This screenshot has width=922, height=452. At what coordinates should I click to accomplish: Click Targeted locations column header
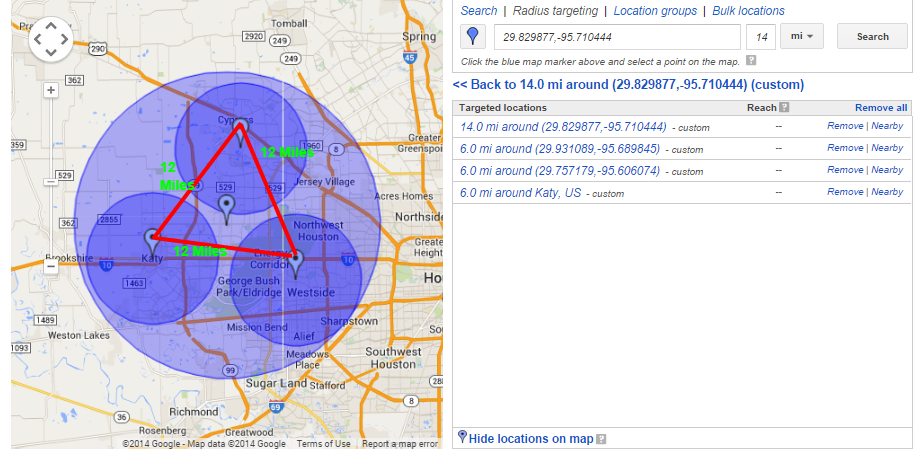[503, 108]
